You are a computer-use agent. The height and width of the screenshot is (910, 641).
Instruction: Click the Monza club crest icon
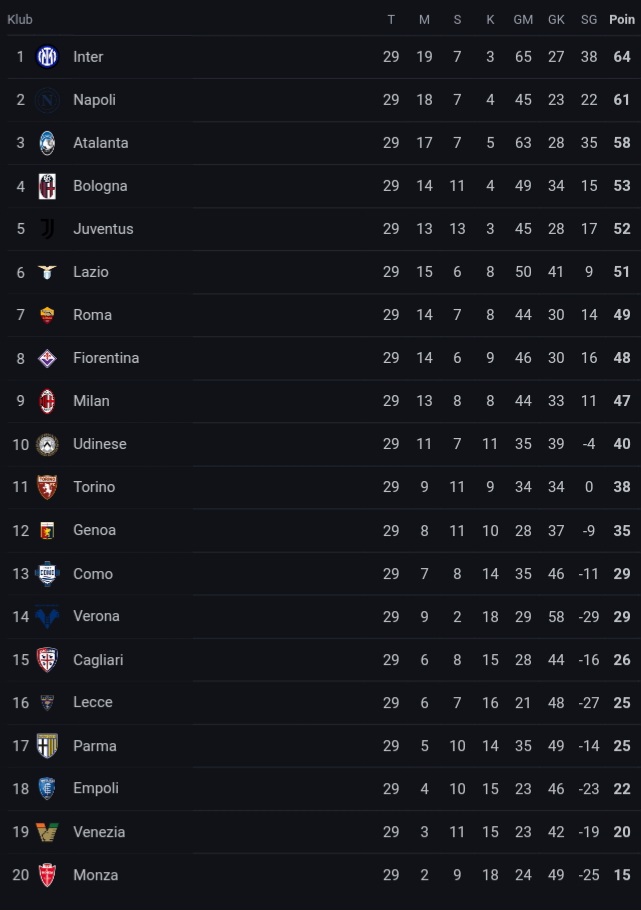[x=47, y=875]
